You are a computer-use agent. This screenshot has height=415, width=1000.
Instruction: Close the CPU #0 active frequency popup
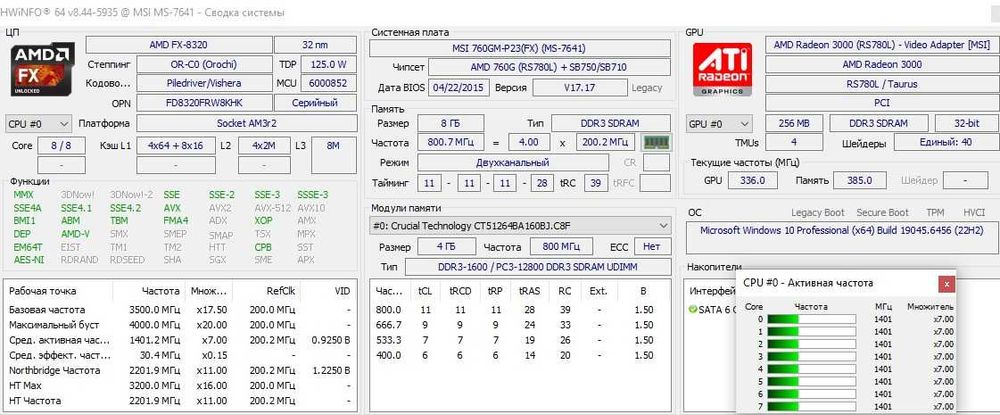point(946,283)
